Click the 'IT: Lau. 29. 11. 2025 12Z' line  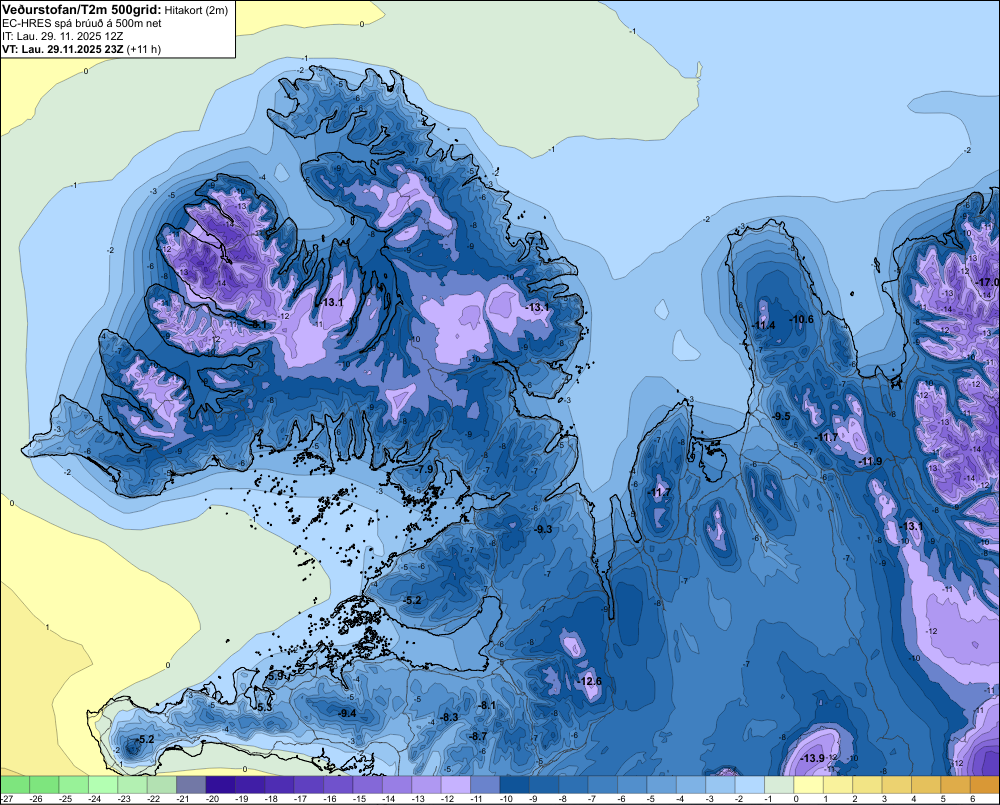pyautogui.click(x=62, y=36)
